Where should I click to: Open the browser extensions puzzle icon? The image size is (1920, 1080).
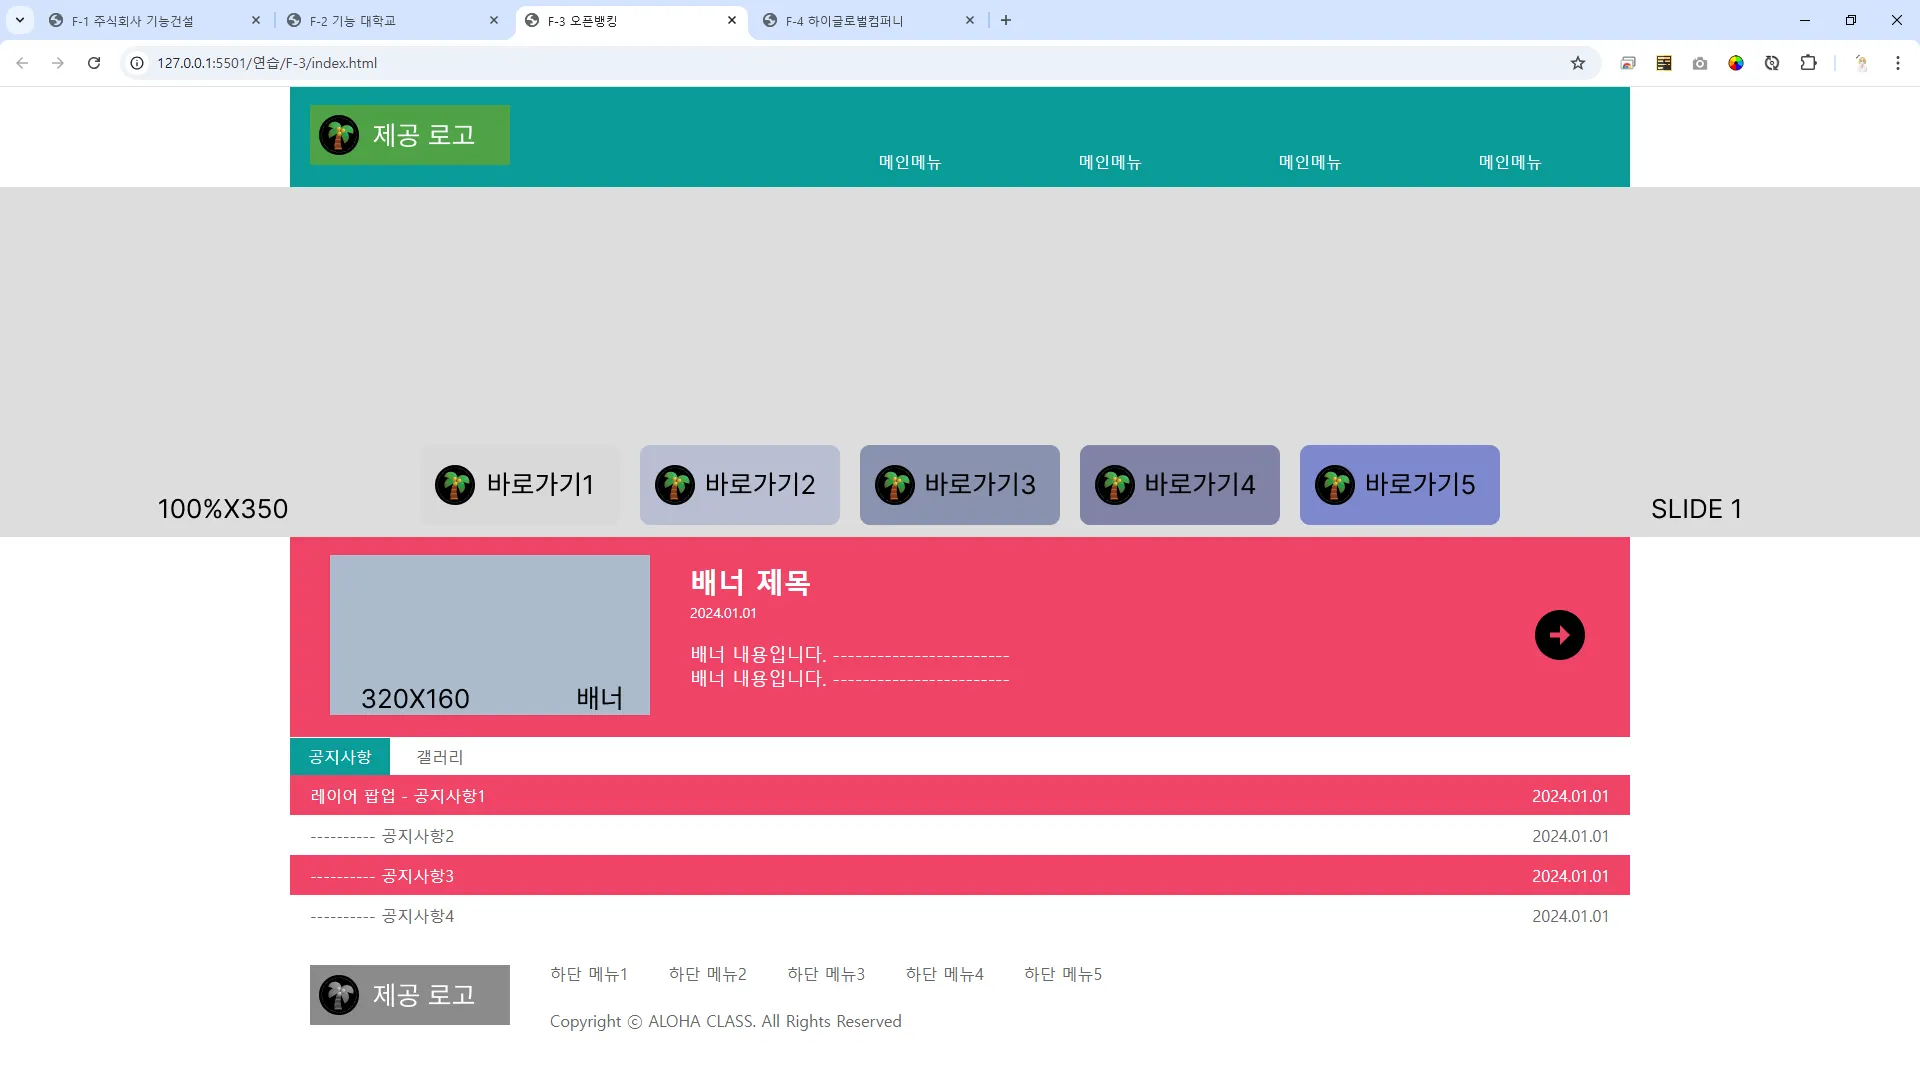pos(1808,63)
